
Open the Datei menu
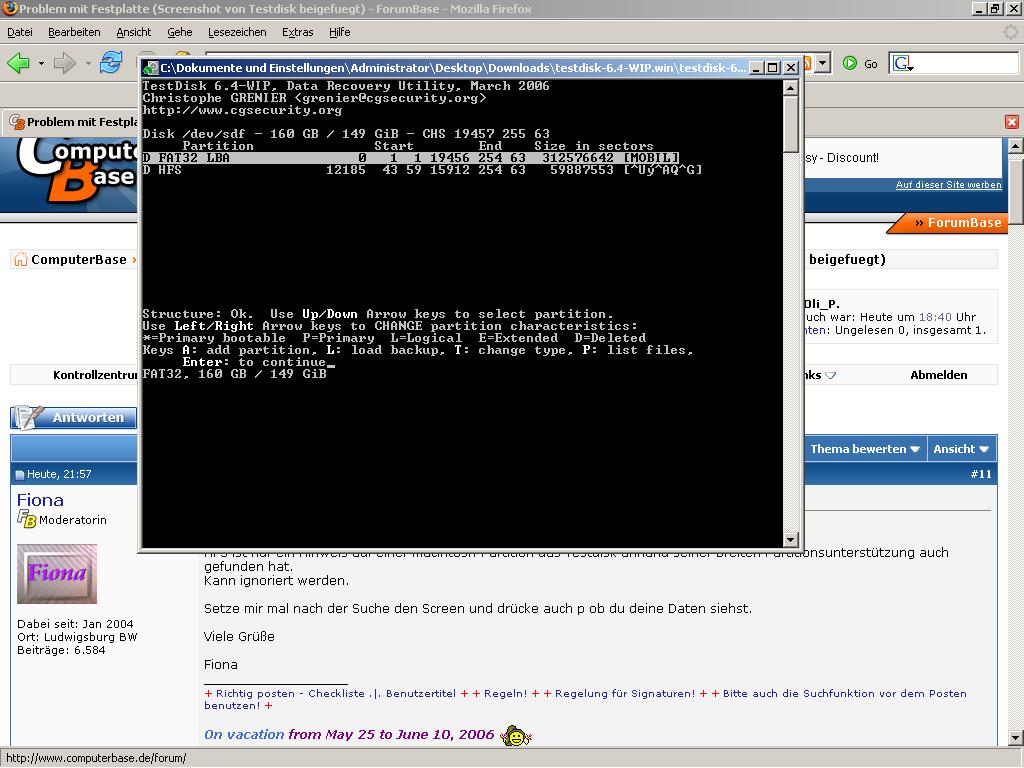coord(20,32)
